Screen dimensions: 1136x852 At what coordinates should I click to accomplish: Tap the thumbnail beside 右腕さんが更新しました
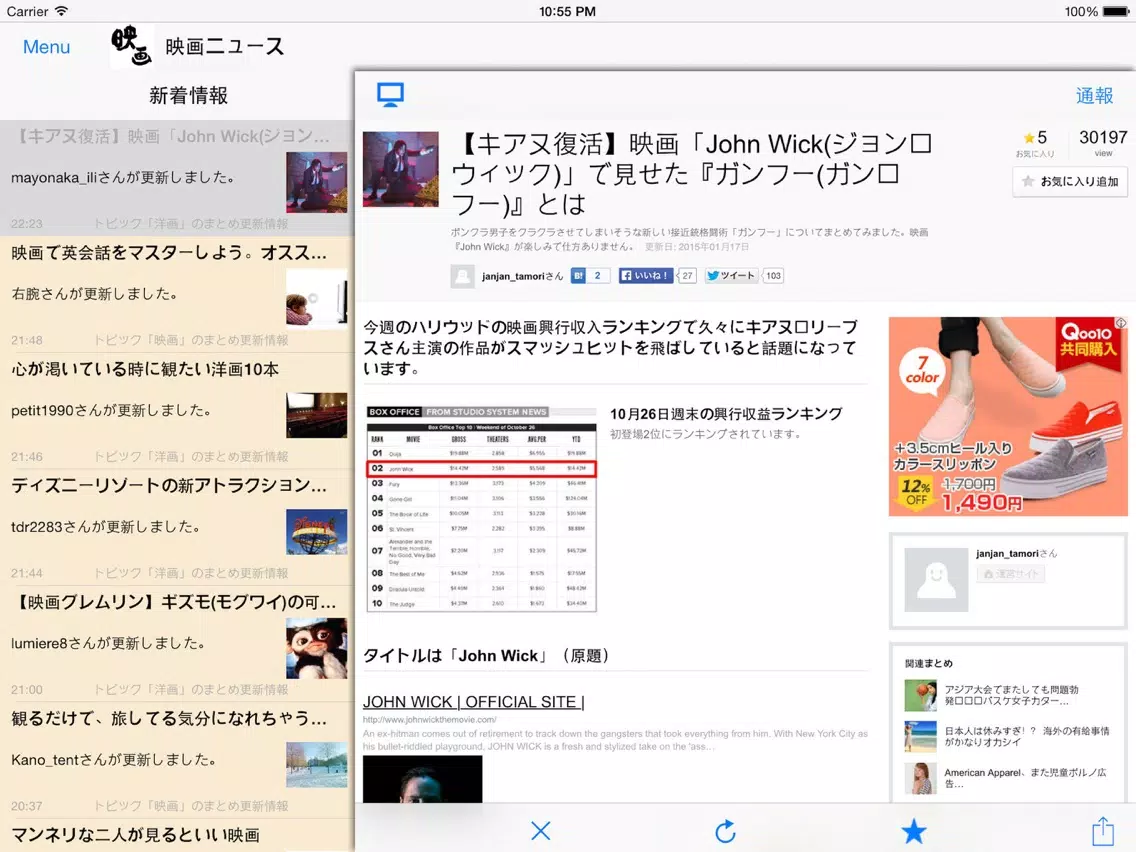(317, 298)
